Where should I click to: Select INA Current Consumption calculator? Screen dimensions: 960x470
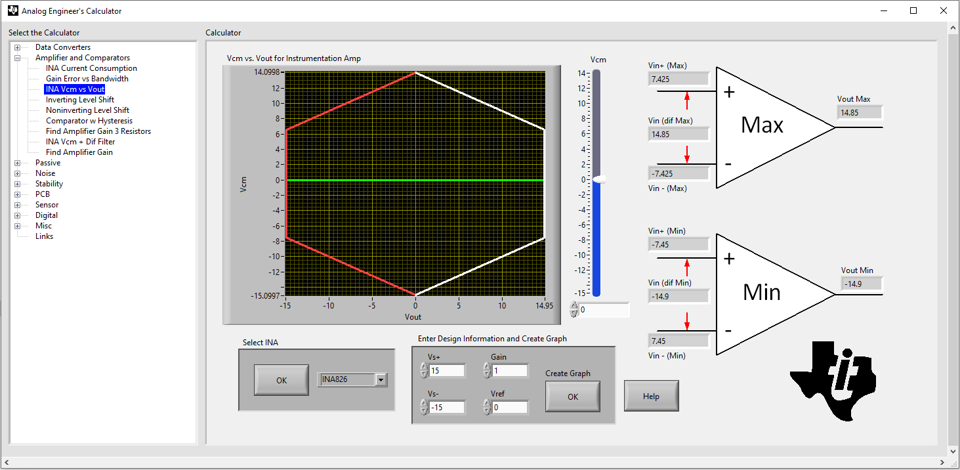[x=91, y=68]
